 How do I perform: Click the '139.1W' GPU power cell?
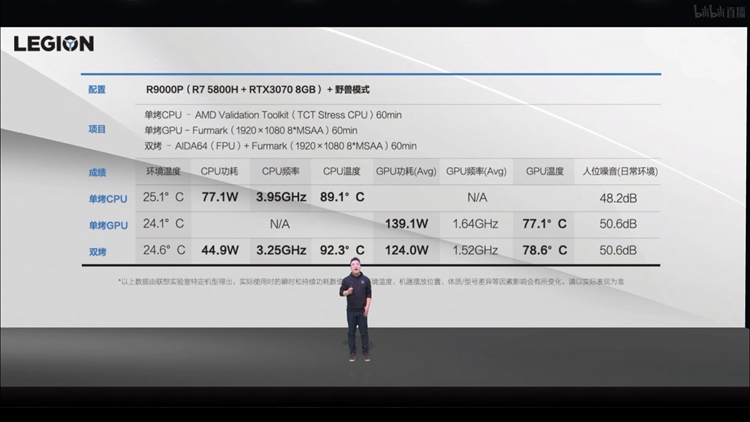click(407, 223)
